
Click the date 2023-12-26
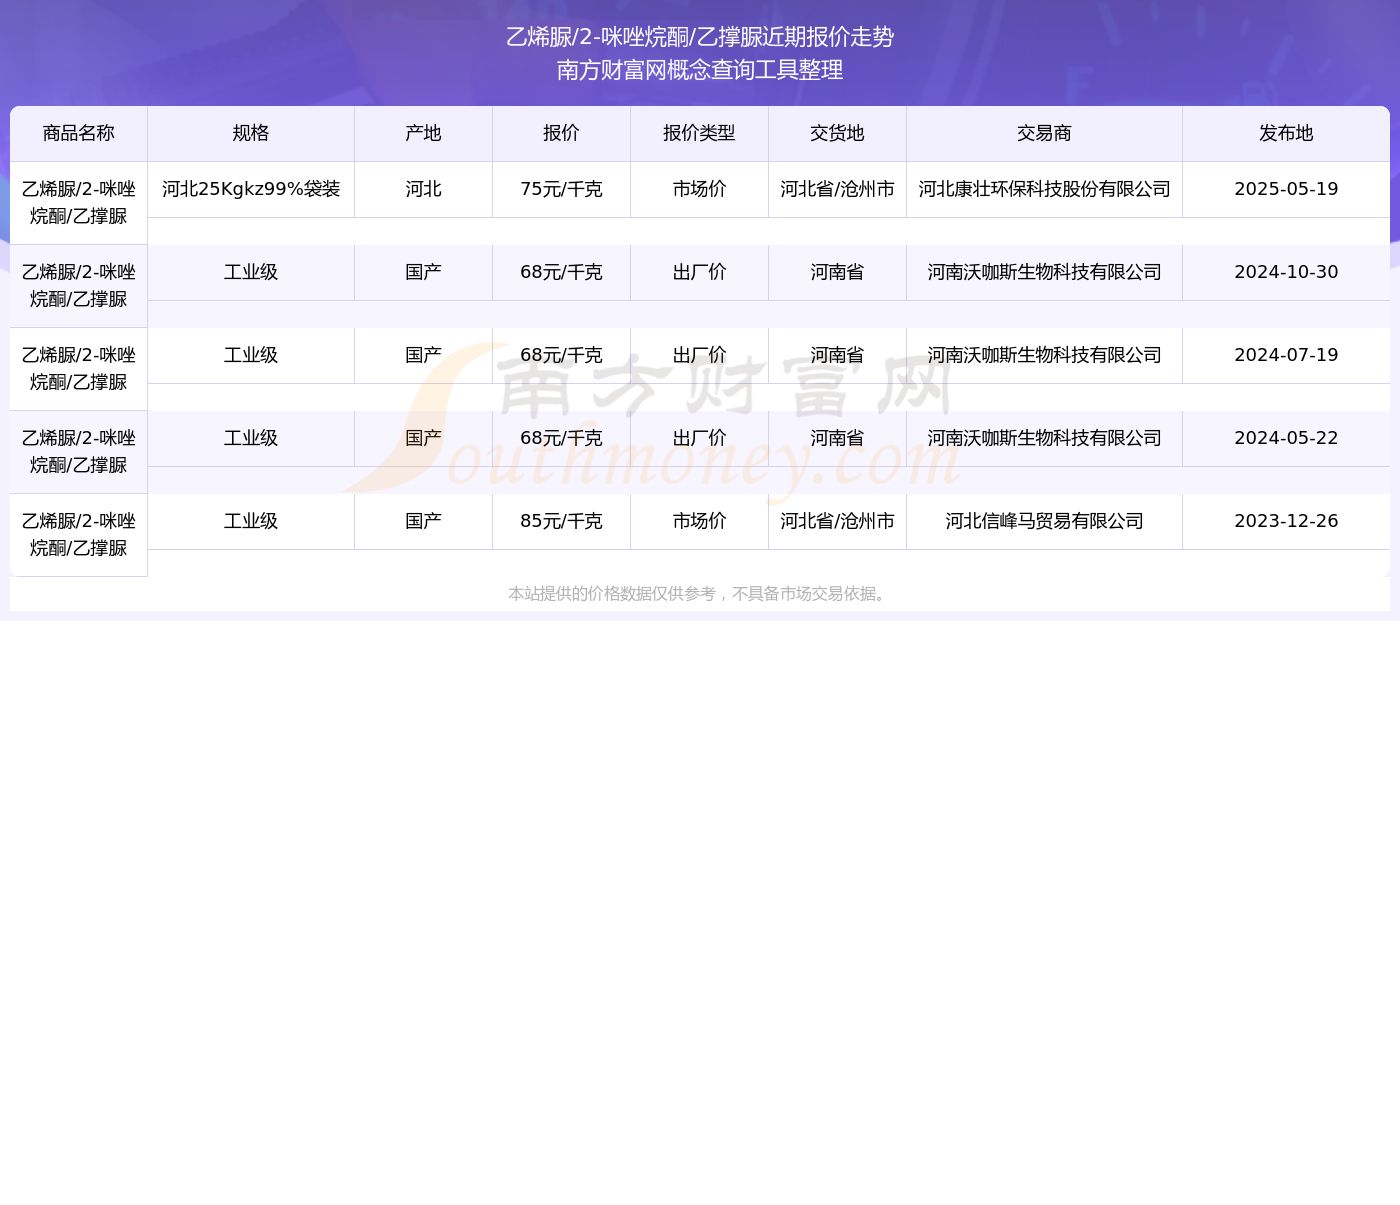(1286, 521)
